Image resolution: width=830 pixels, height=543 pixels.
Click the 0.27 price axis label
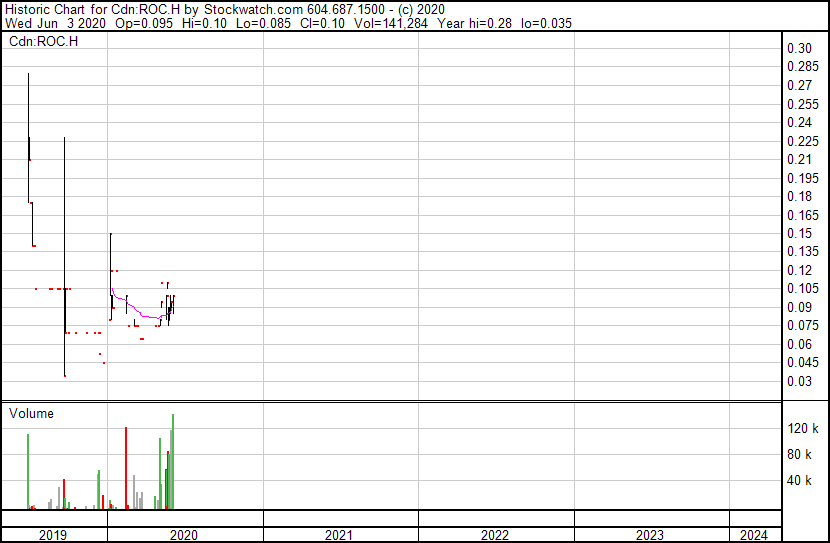pos(799,85)
